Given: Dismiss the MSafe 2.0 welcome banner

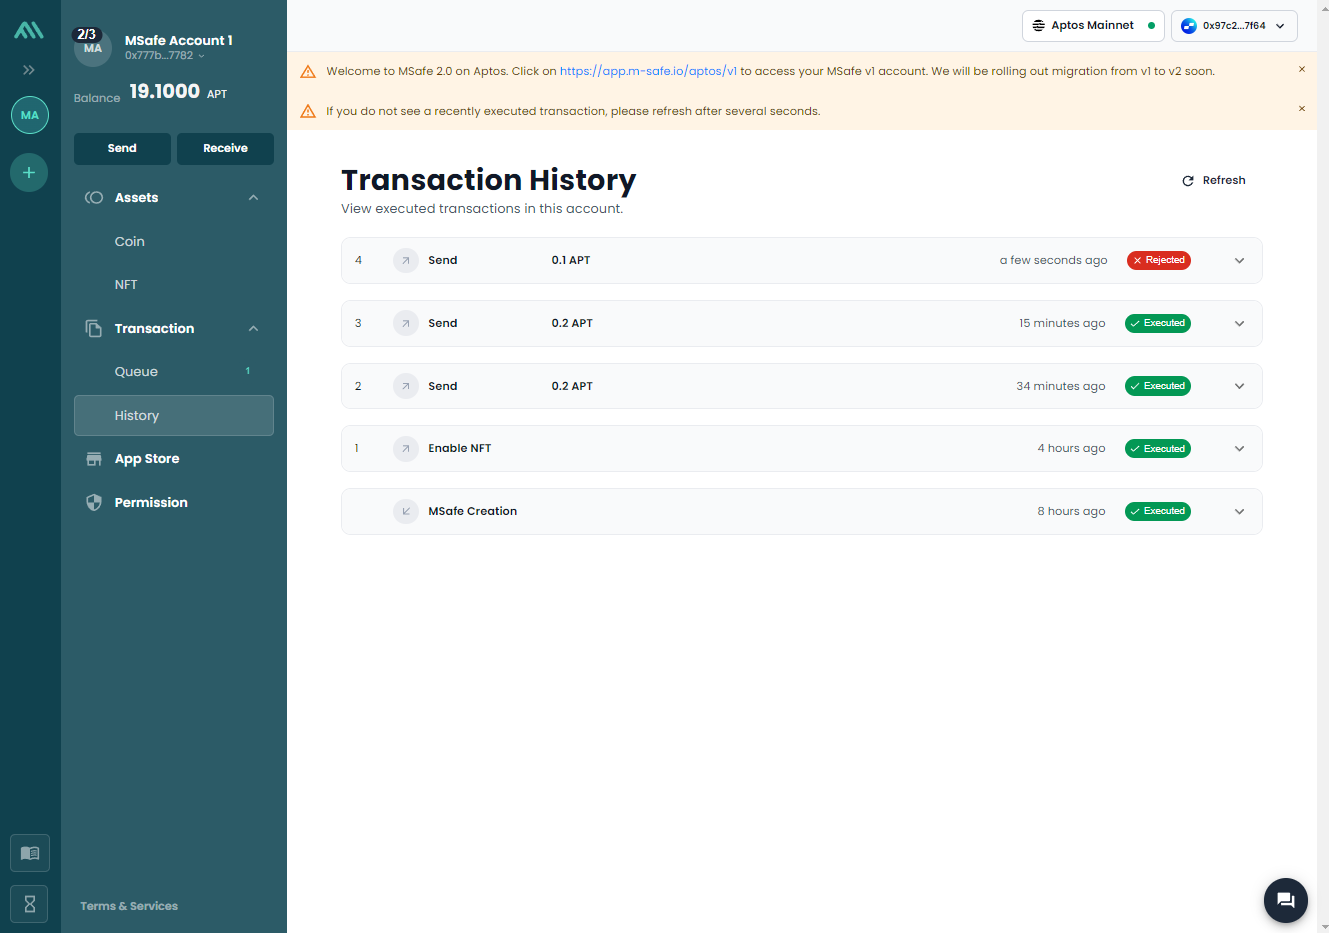Looking at the screenshot, I should click(x=1301, y=69).
